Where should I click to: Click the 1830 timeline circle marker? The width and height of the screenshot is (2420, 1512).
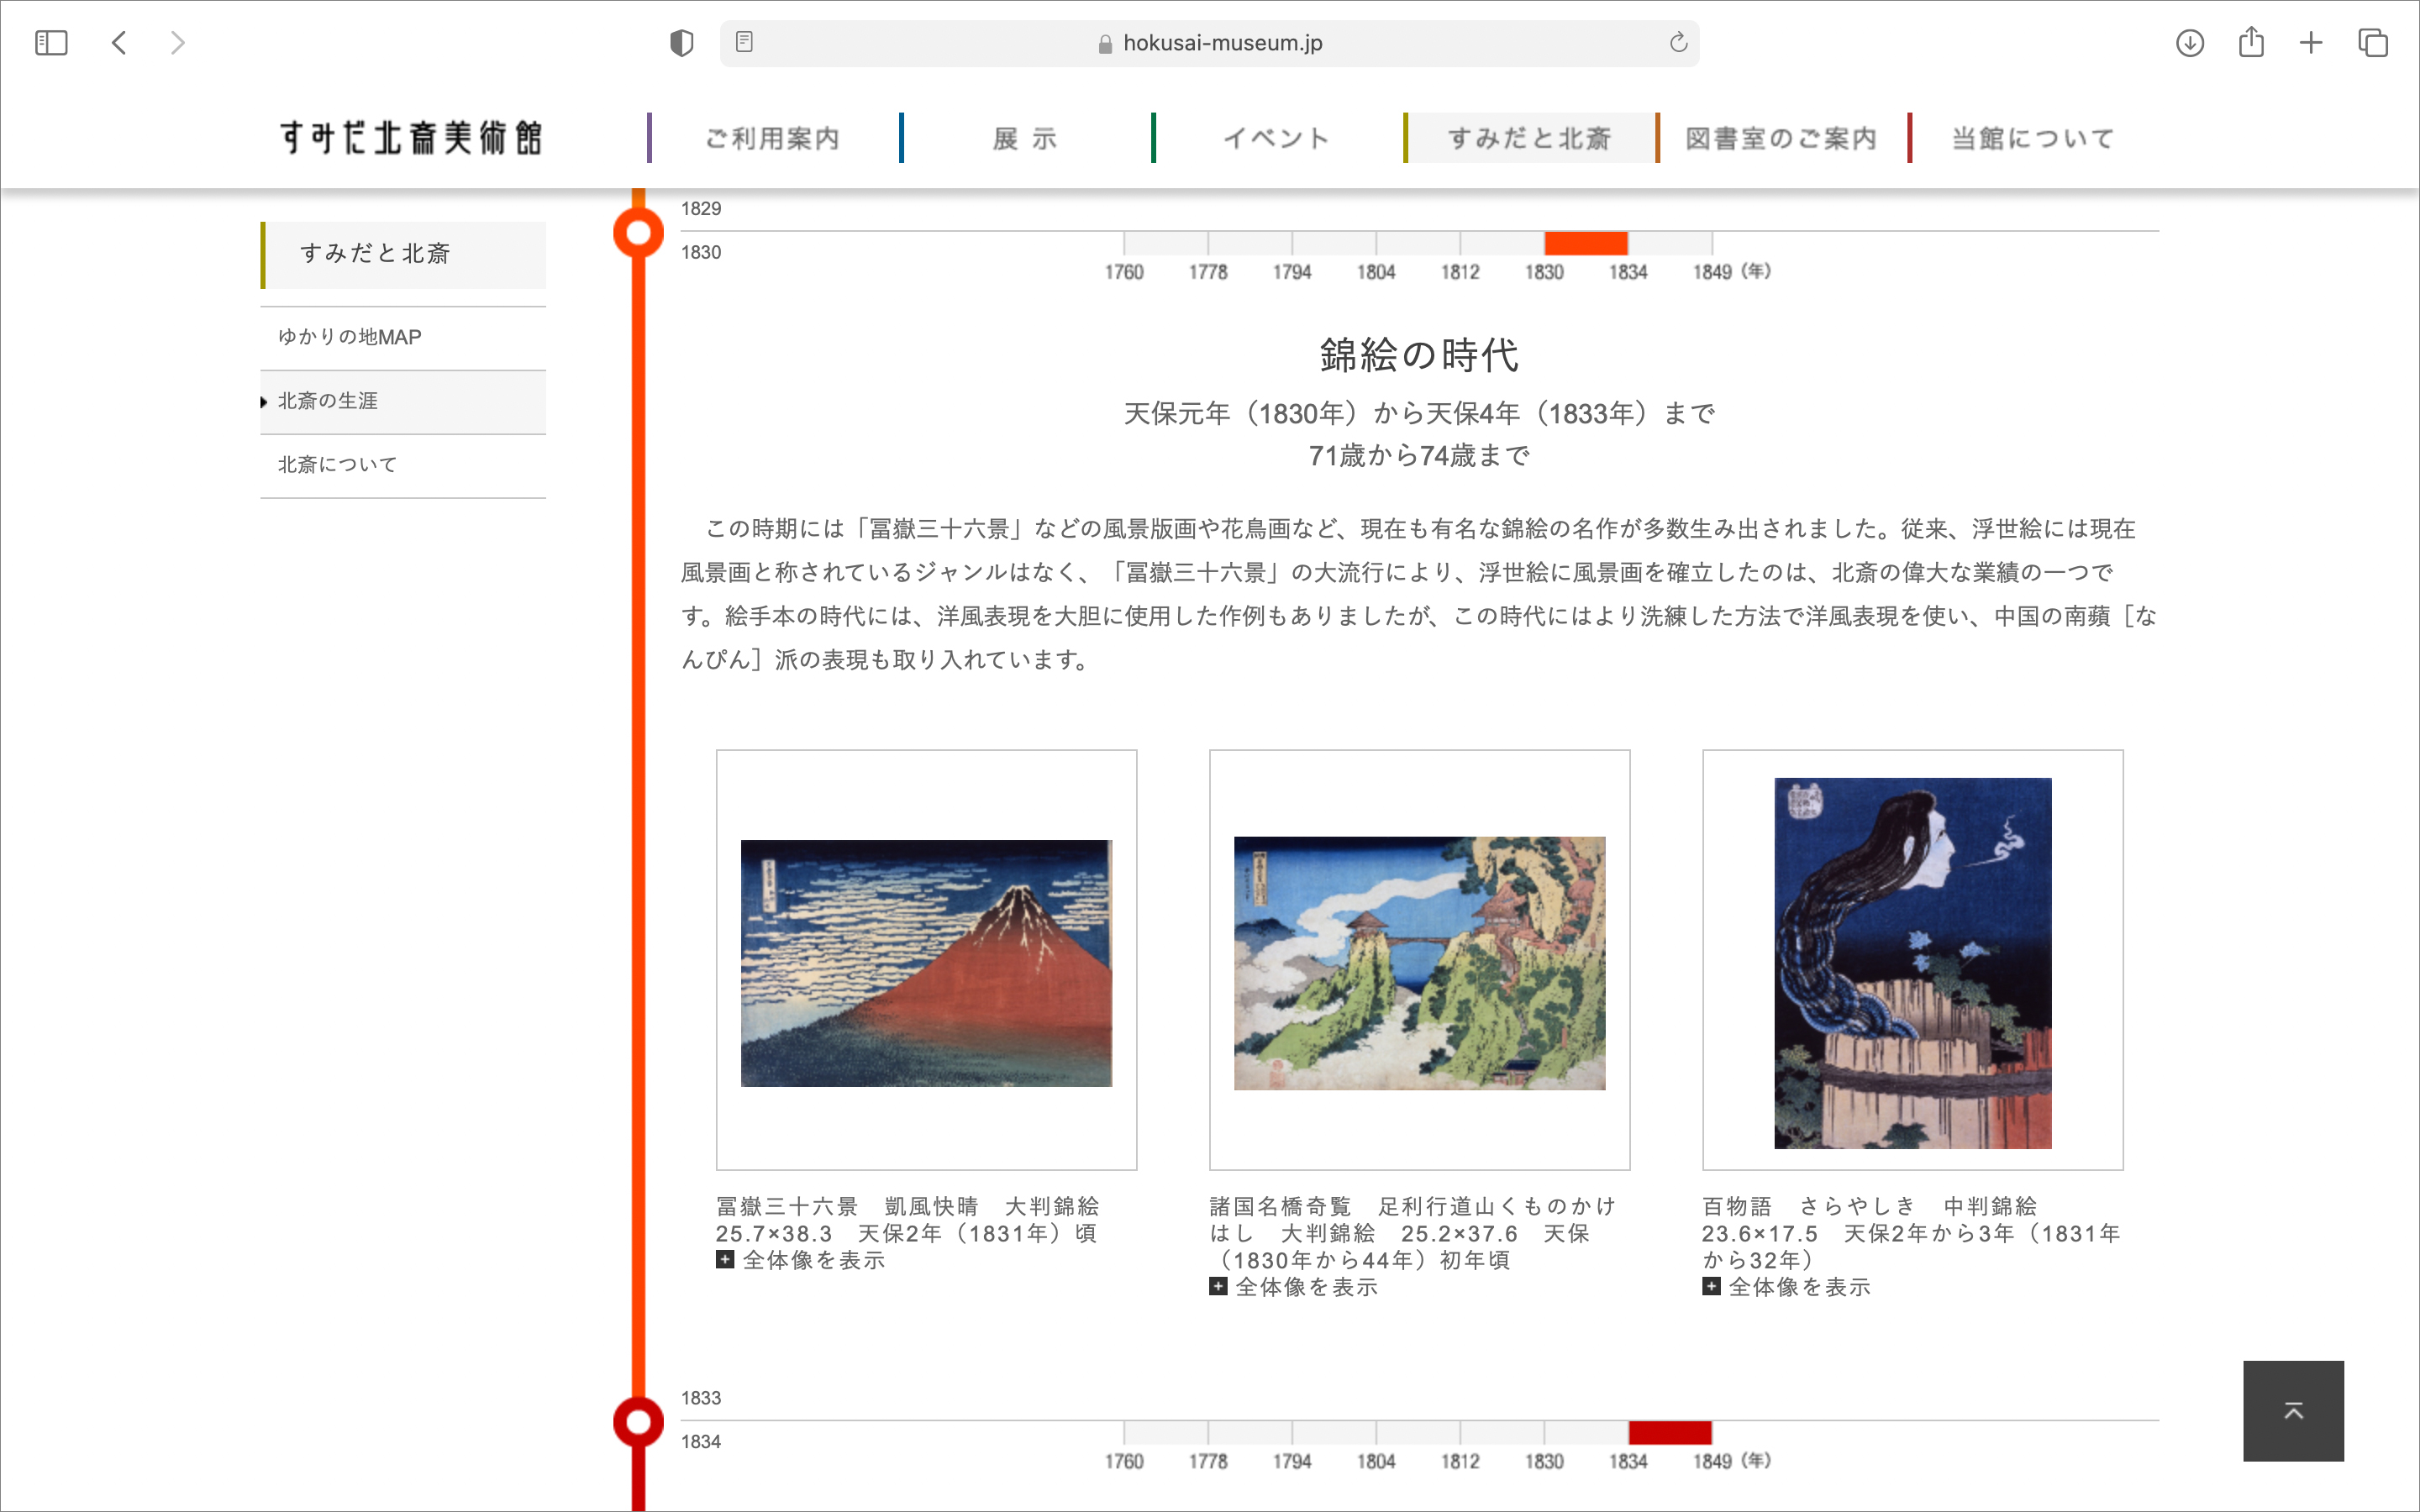[638, 232]
